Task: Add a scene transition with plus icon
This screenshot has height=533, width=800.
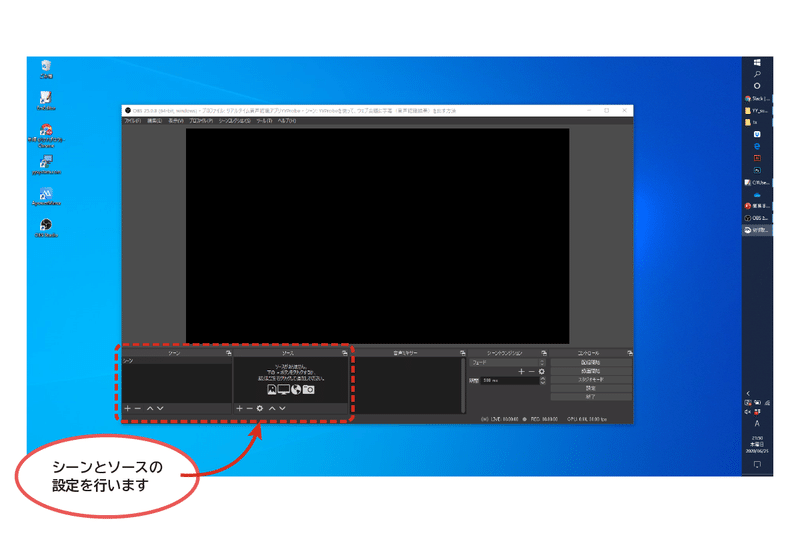Action: pos(521,372)
